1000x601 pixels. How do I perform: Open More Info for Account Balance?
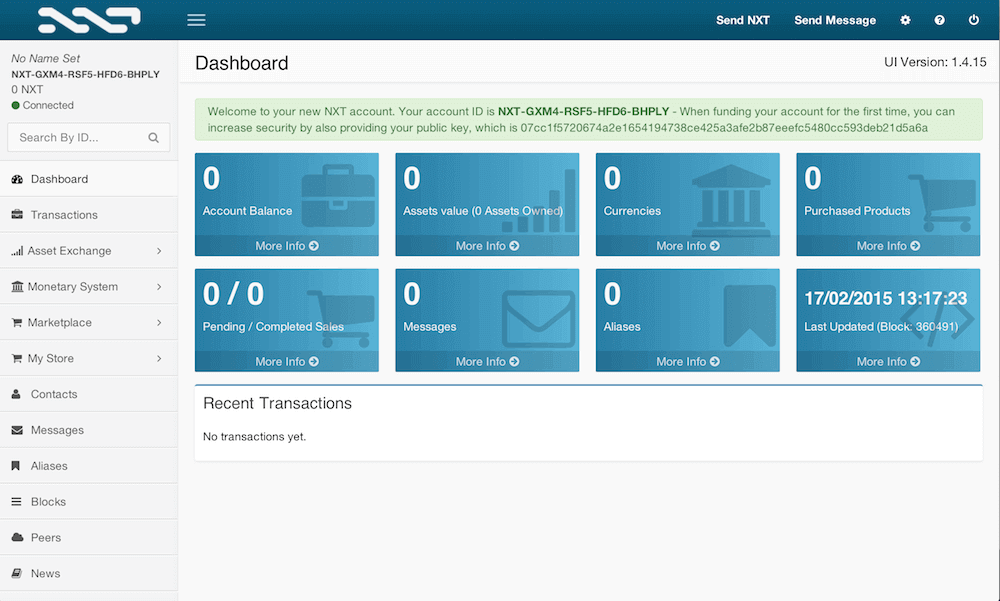point(286,246)
